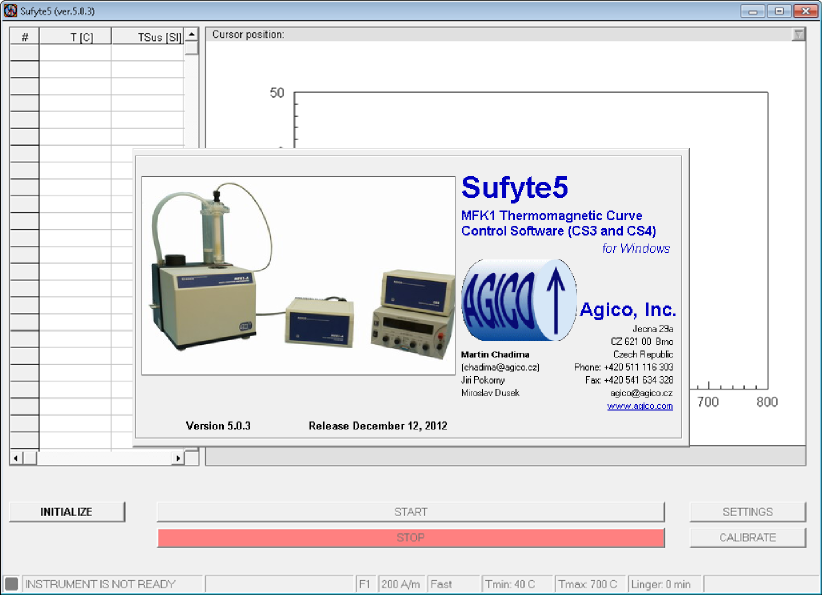This screenshot has width=822, height=595.
Task: Click the 'Phone: +420 511 116 303' text
Action: point(623,367)
